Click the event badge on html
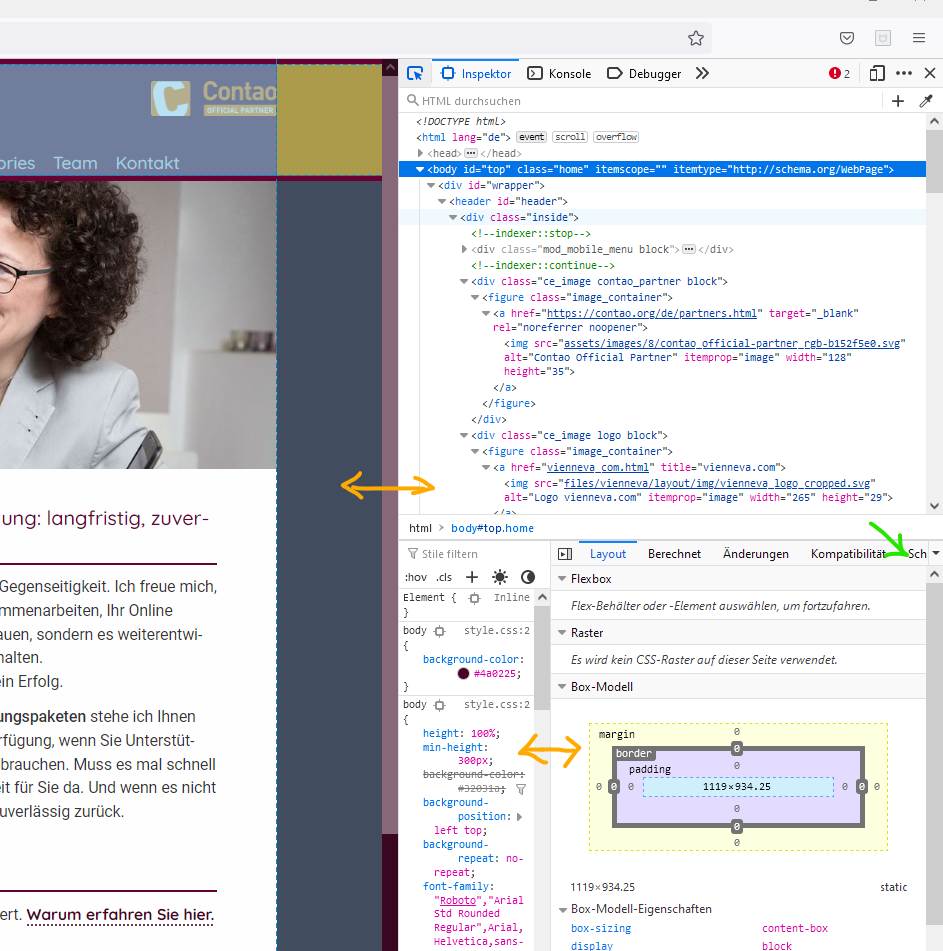The width and height of the screenshot is (943, 951). click(x=531, y=137)
